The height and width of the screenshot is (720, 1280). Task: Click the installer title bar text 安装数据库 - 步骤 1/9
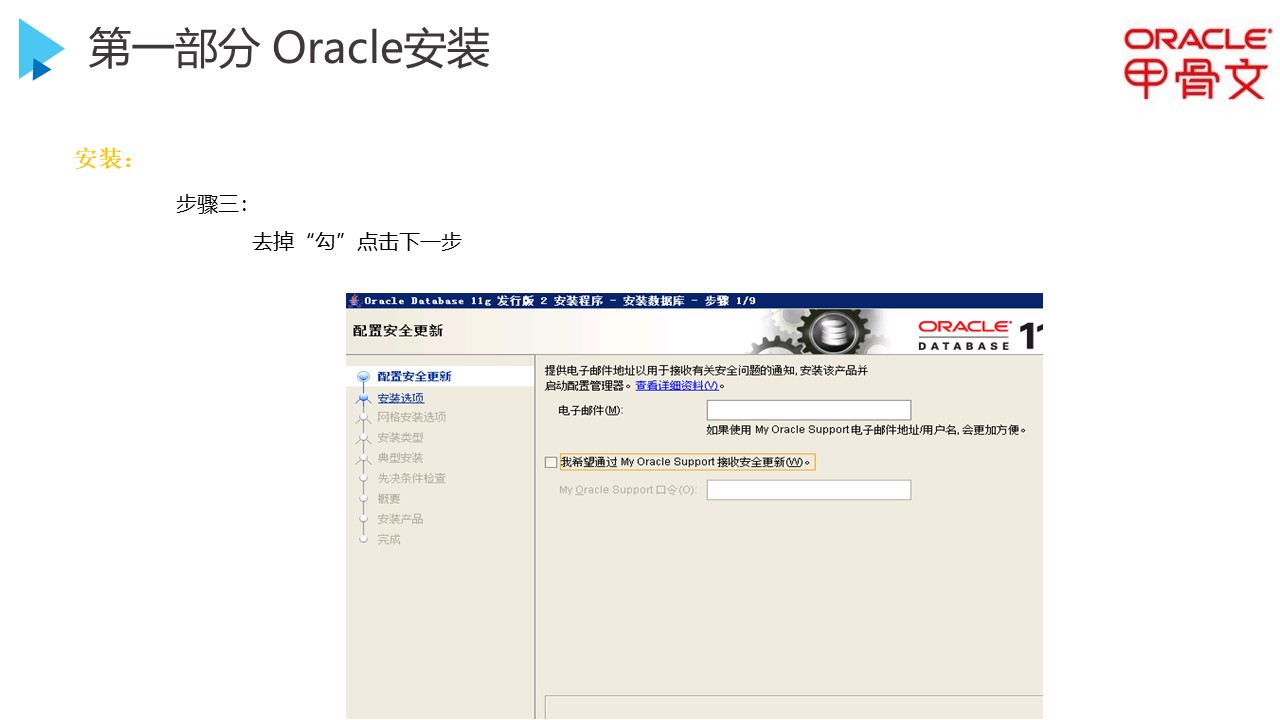coord(689,301)
